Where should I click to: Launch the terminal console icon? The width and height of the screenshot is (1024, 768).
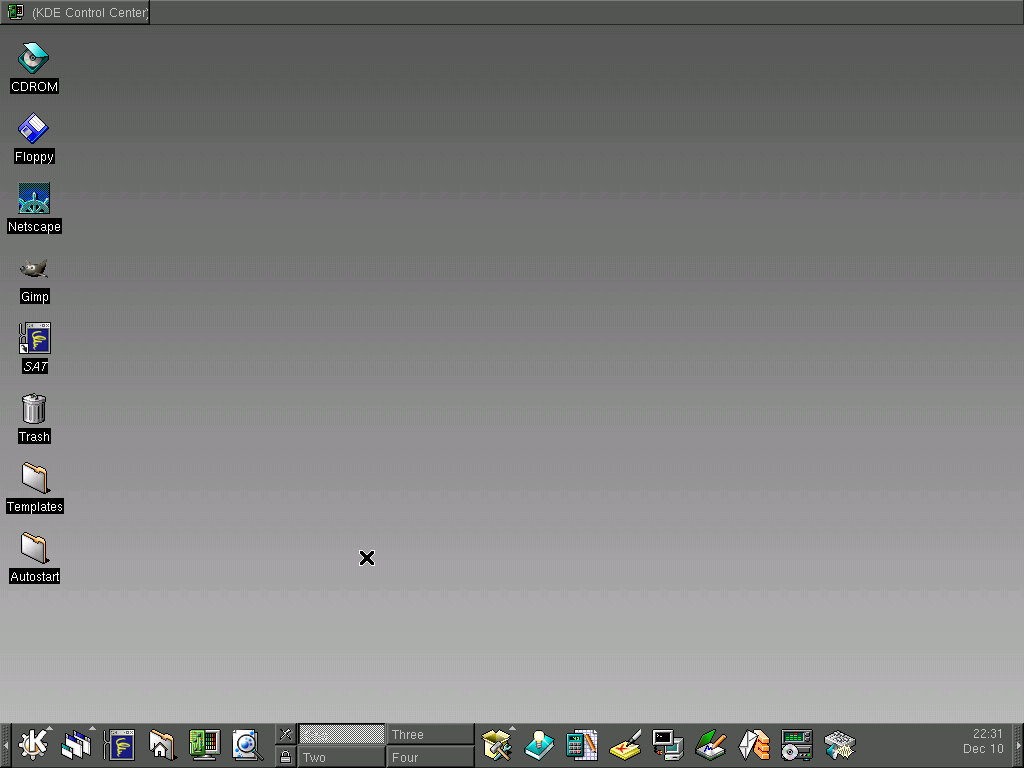(x=667, y=745)
